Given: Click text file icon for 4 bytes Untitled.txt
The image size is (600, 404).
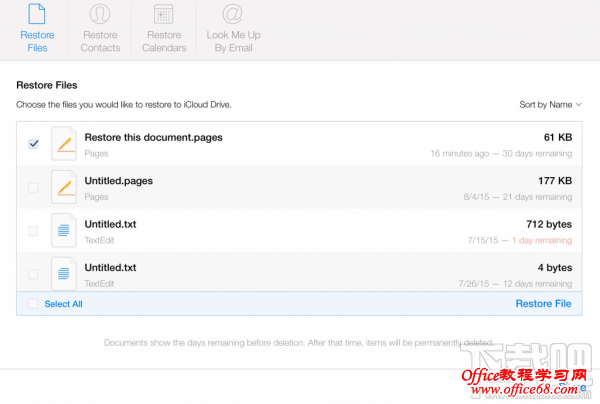Looking at the screenshot, I should (64, 274).
